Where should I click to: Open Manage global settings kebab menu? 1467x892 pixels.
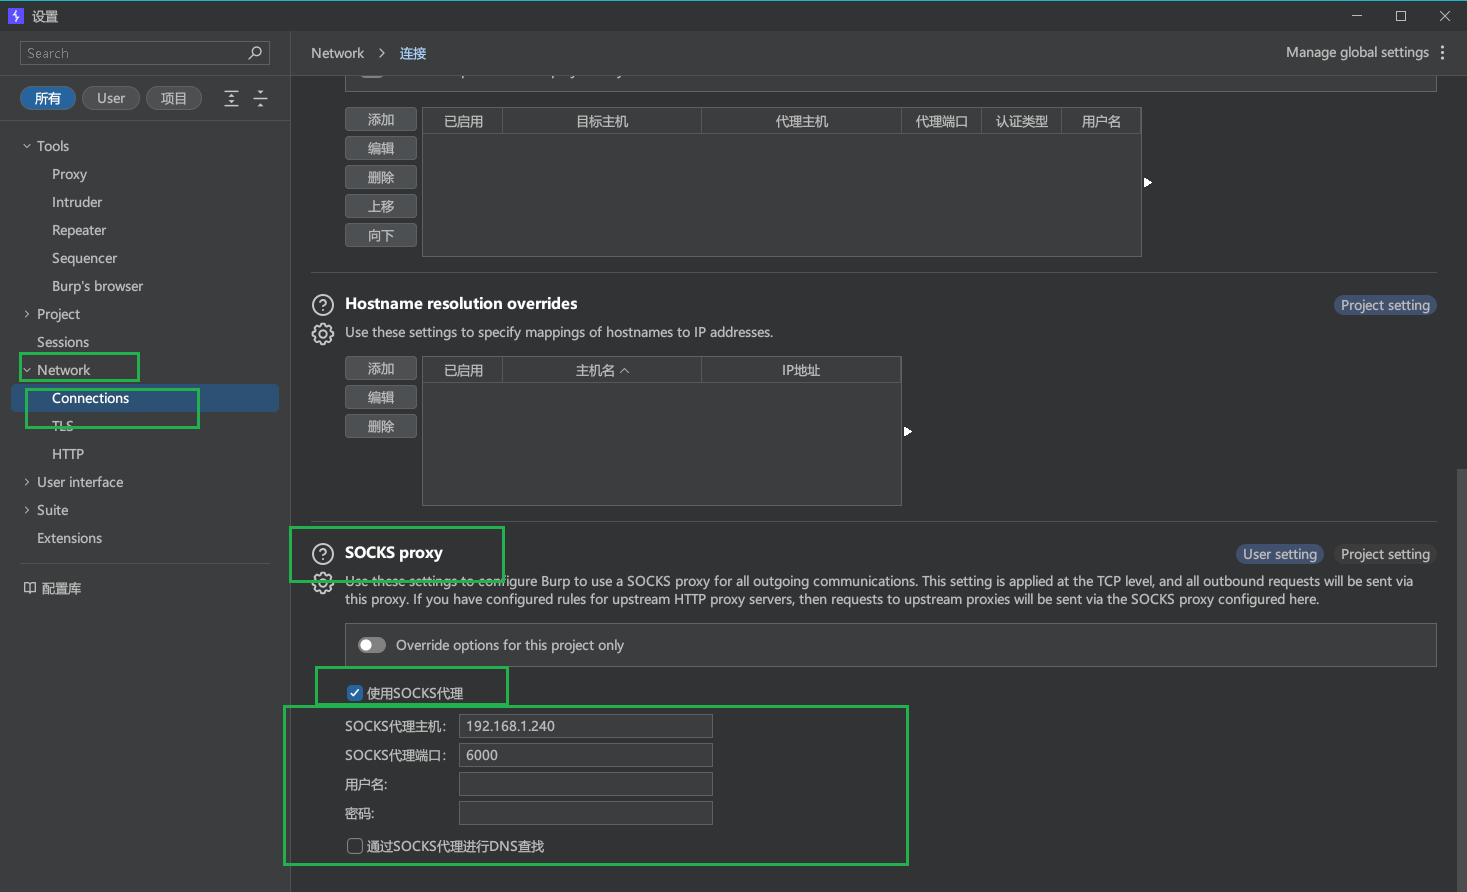coord(1442,52)
